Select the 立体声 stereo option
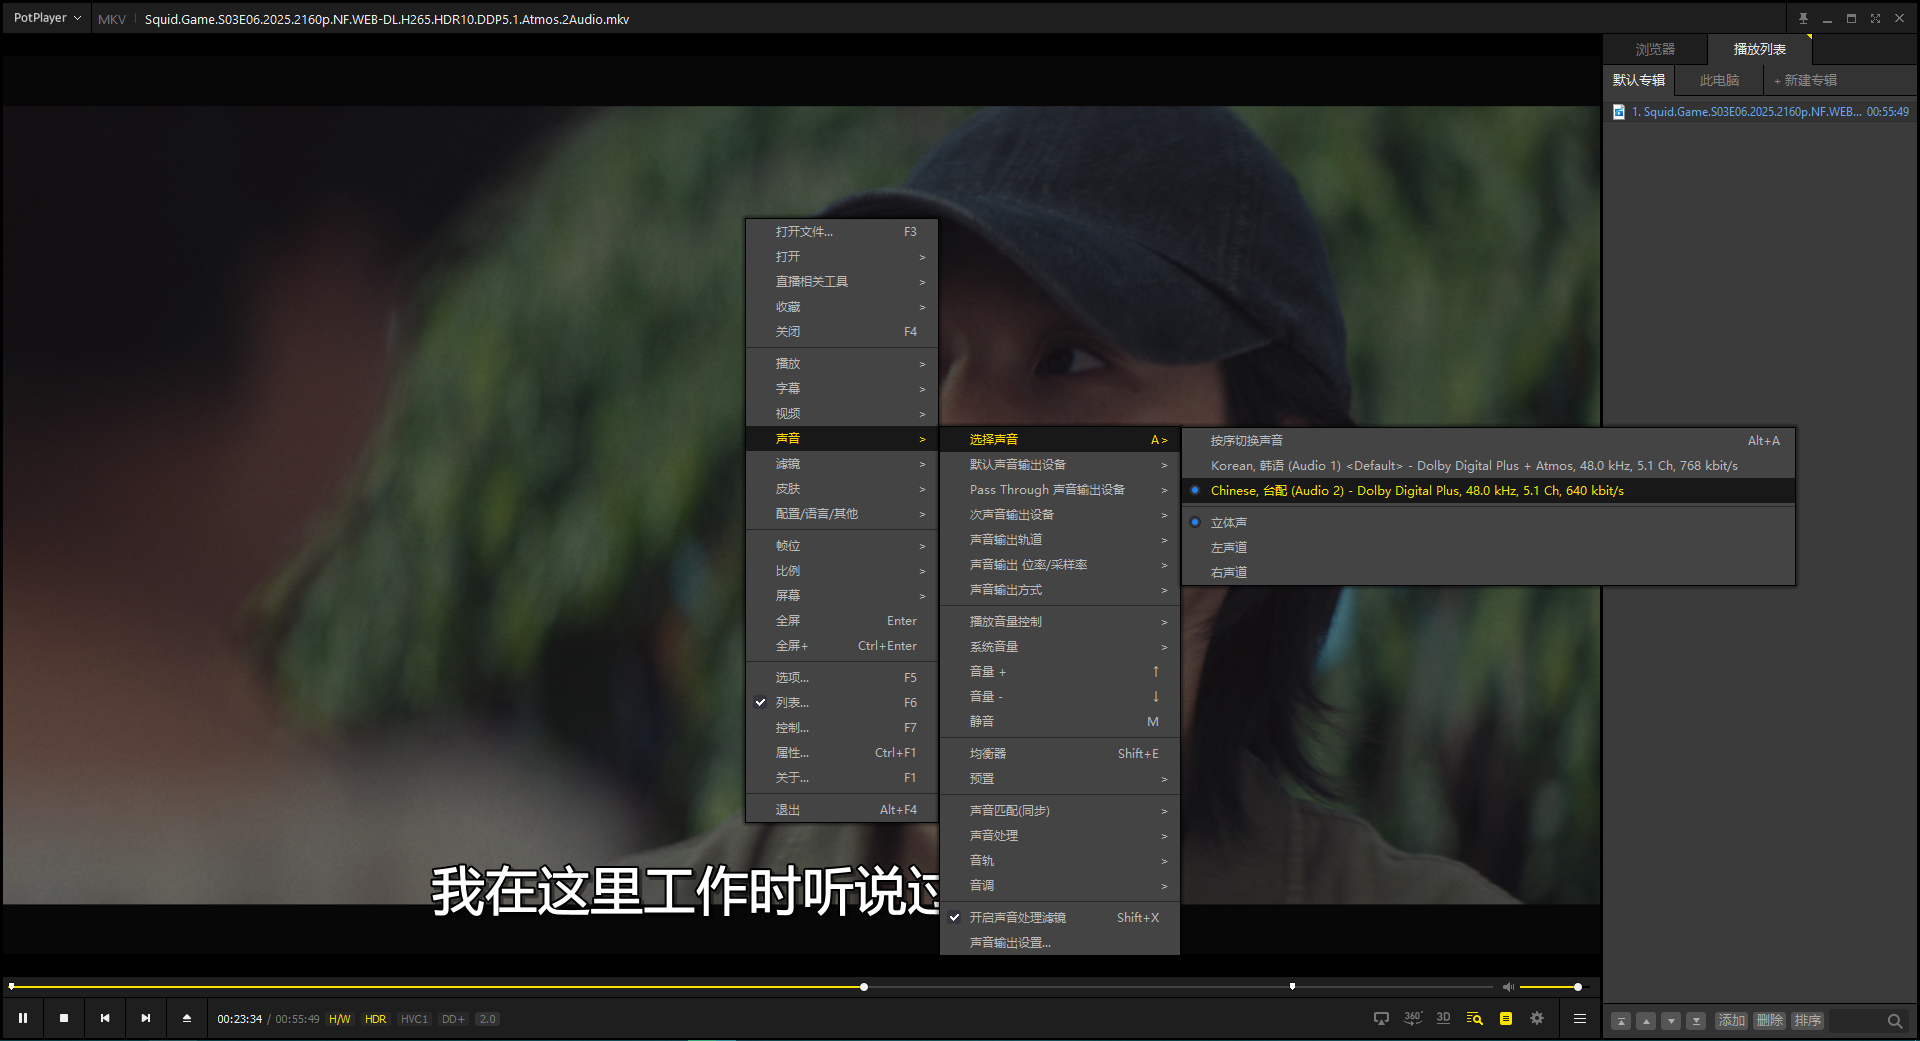Viewport: 1920px width, 1041px height. (x=1229, y=521)
